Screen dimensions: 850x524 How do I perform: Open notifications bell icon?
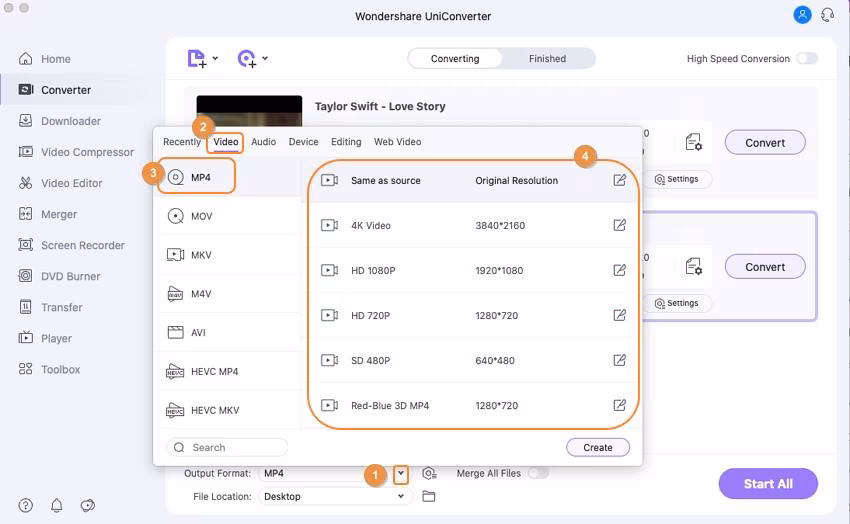click(x=56, y=505)
